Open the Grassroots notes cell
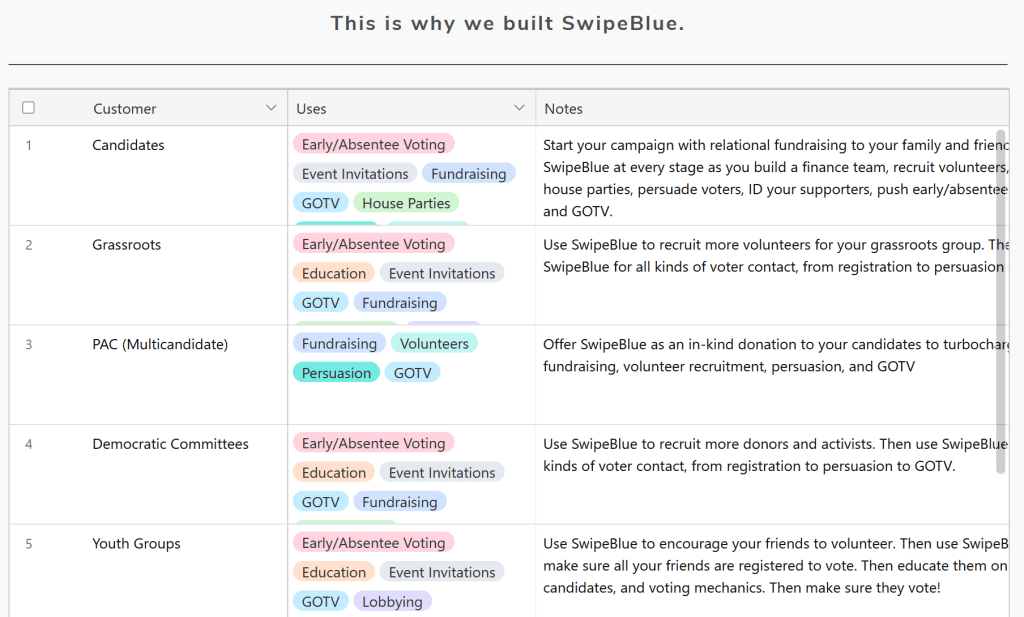Screen dimensions: 1024x617 773,276
